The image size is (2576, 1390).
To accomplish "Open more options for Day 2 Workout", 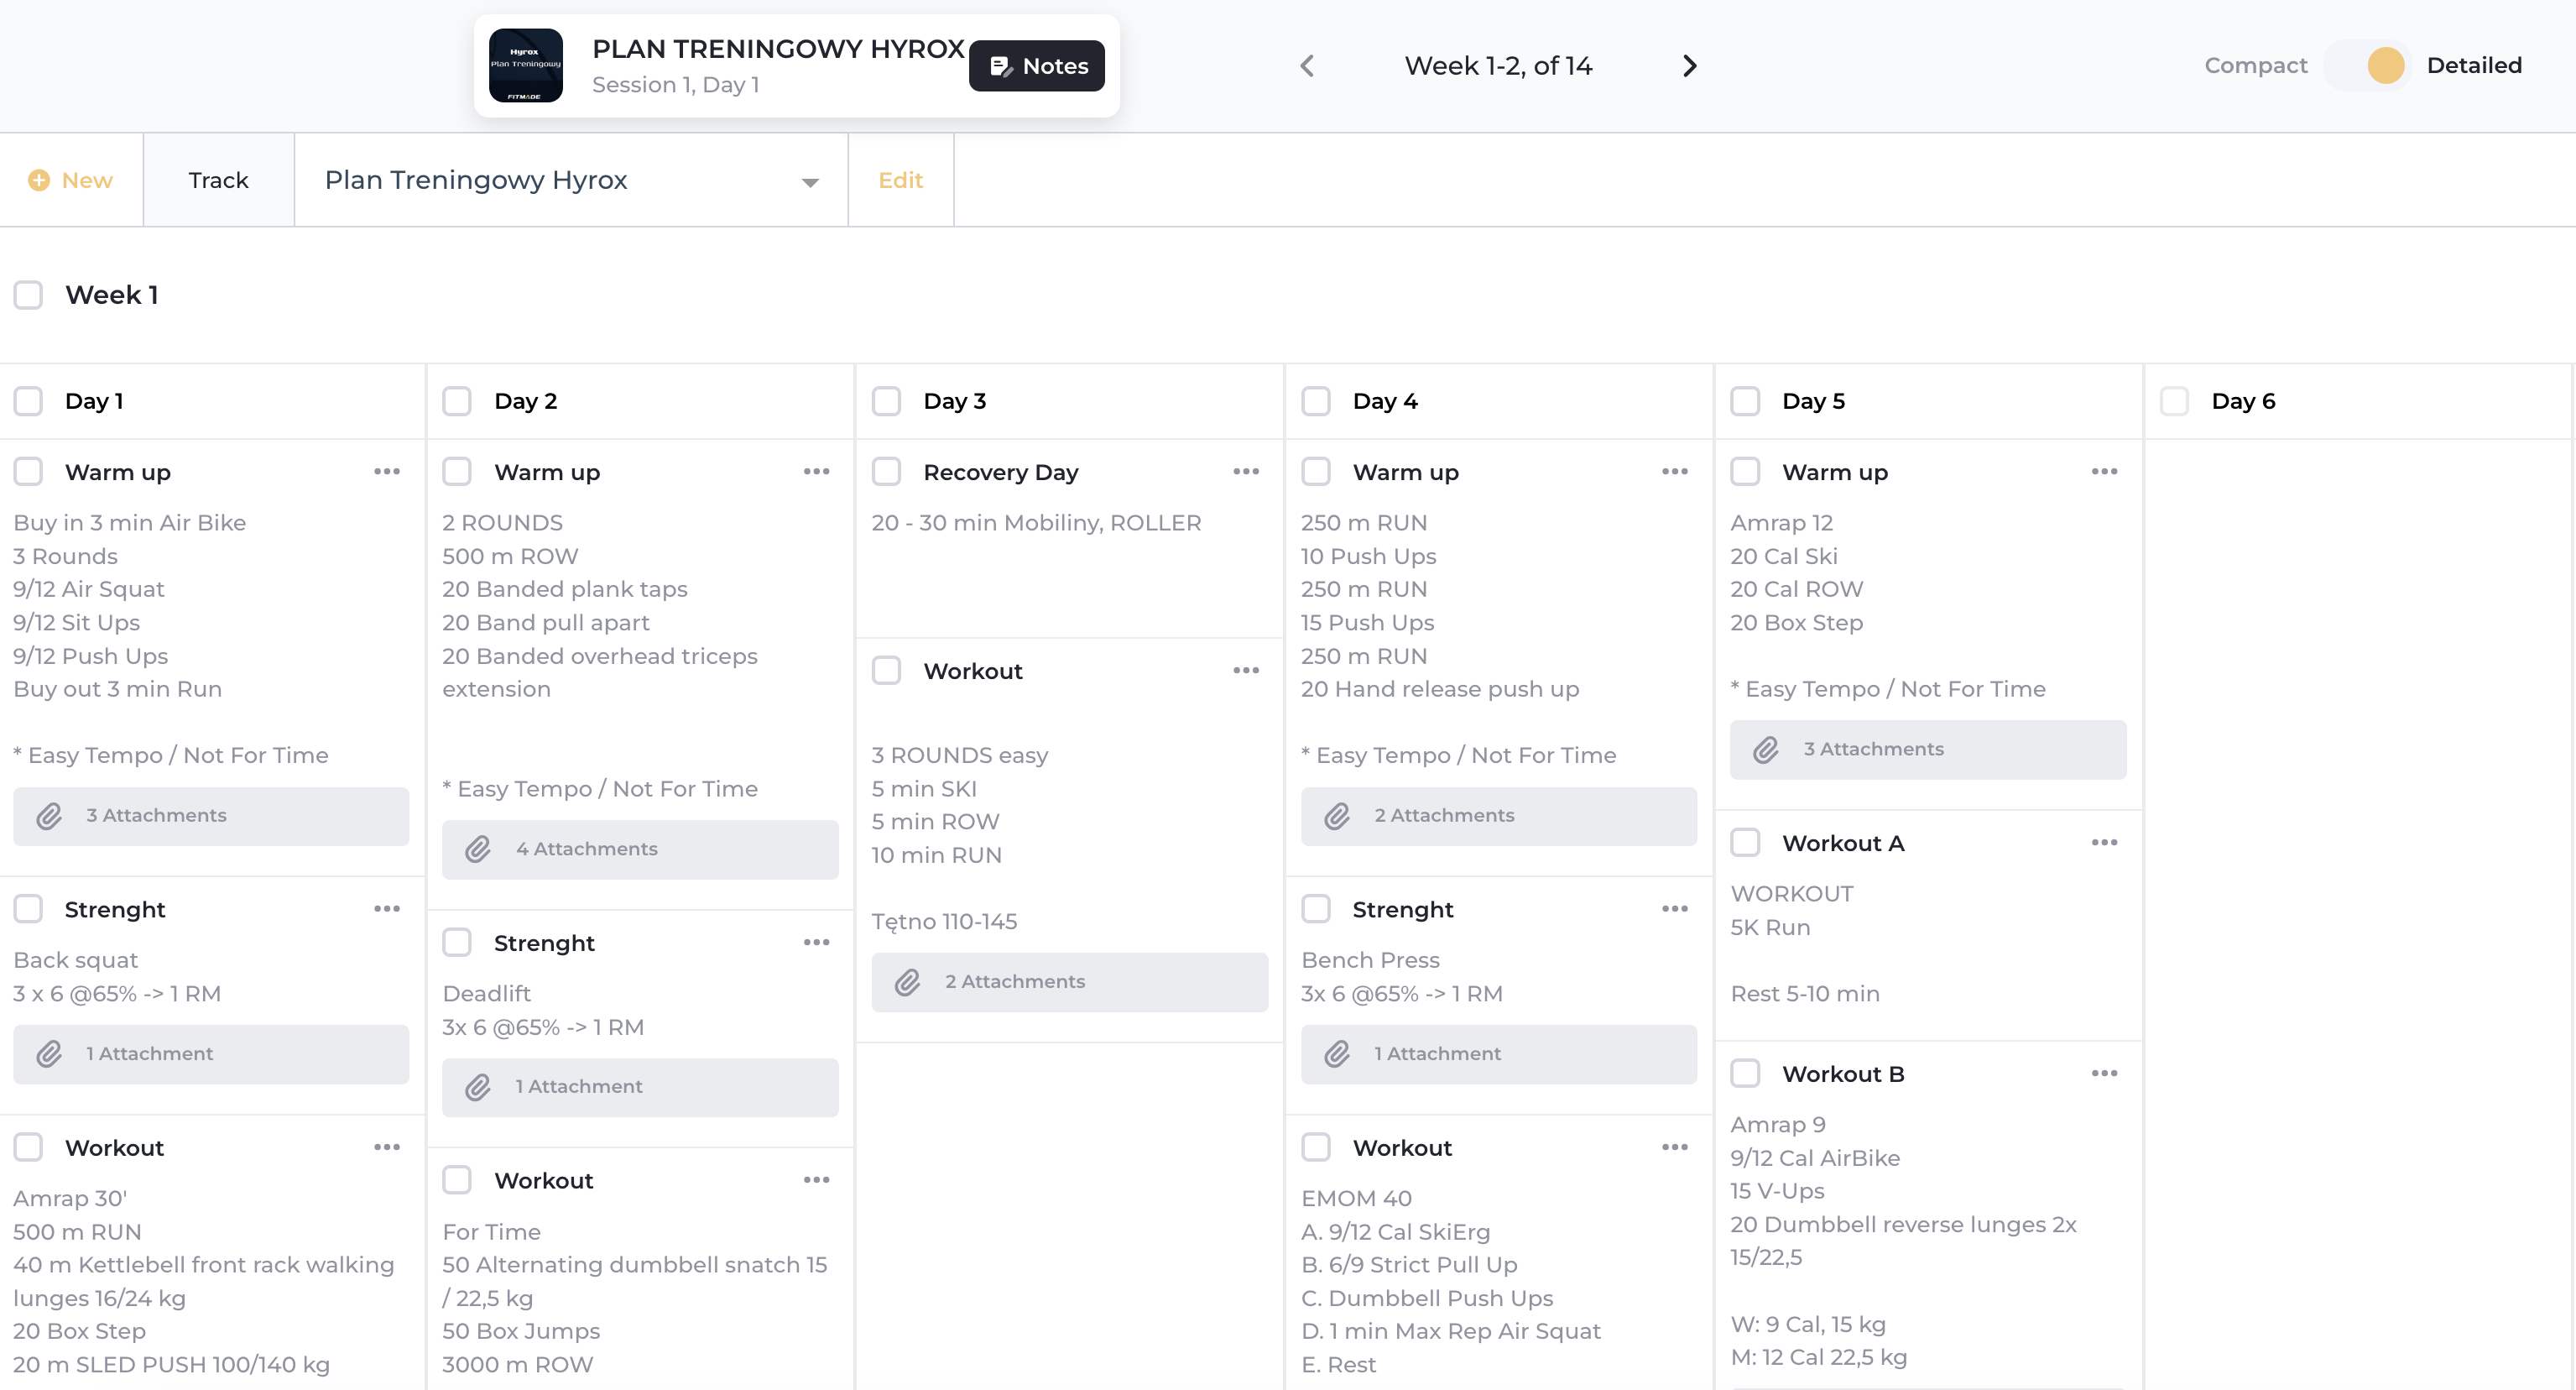I will coord(816,1180).
